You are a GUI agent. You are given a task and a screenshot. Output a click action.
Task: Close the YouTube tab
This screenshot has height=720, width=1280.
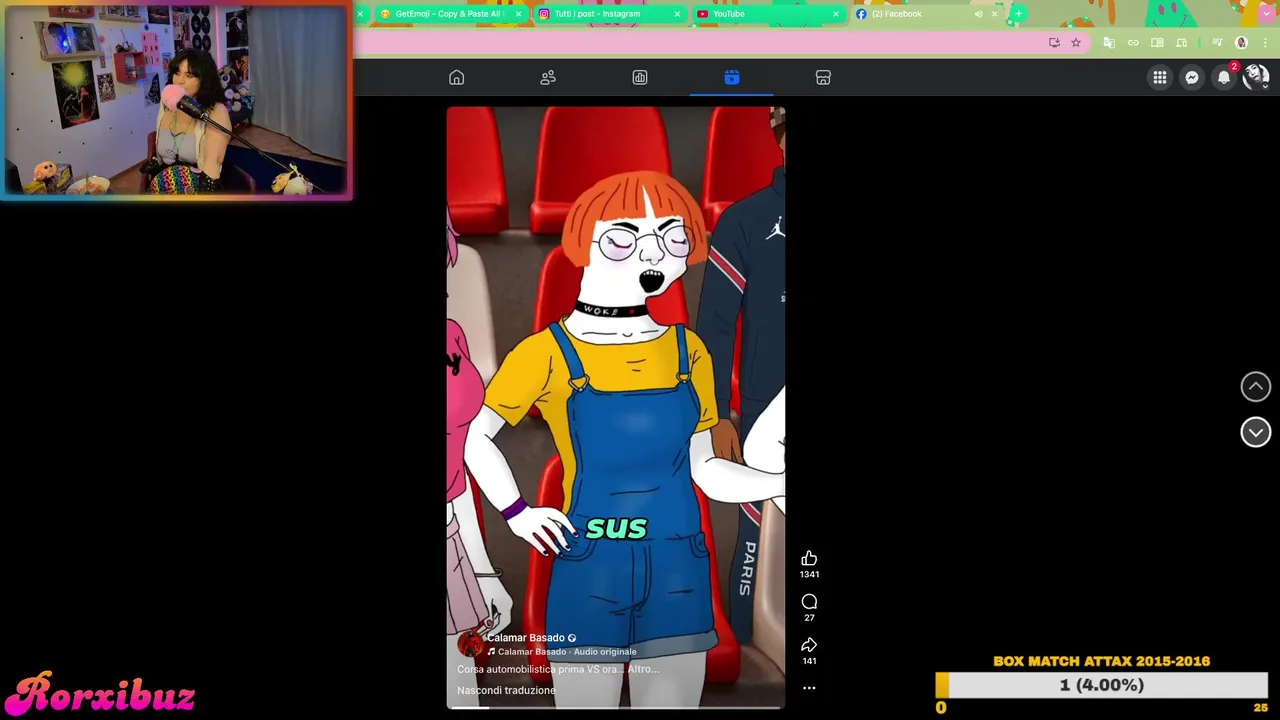[836, 14]
